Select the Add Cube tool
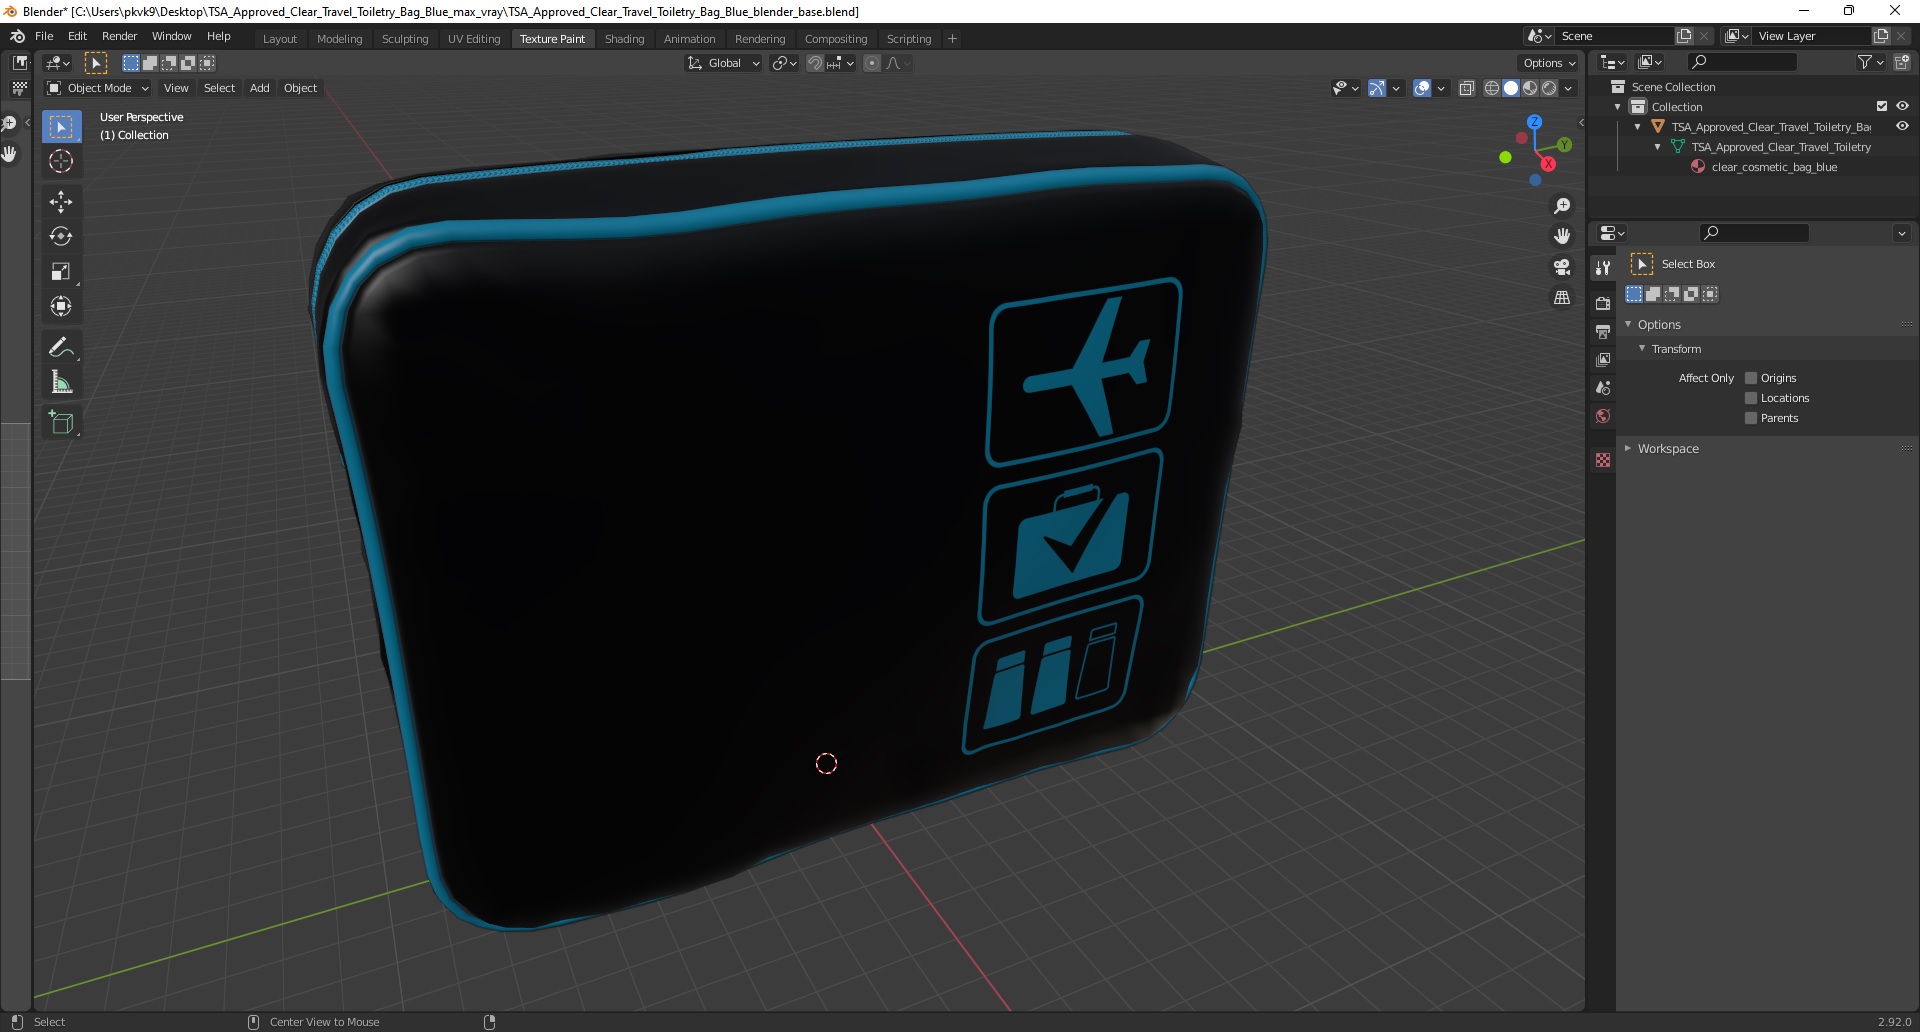The width and height of the screenshot is (1920, 1032). pos(61,422)
